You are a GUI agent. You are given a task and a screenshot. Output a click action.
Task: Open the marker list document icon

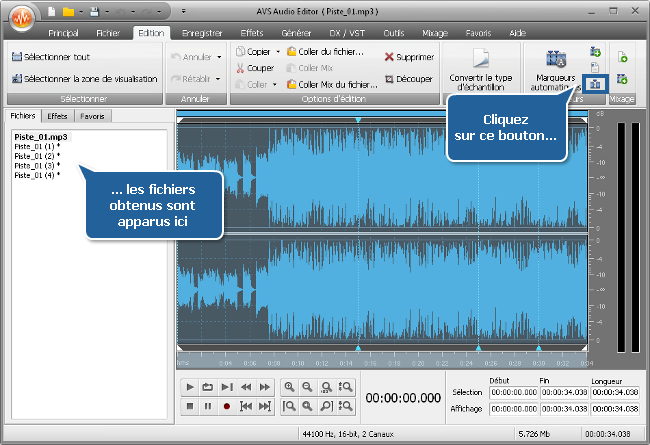click(x=595, y=67)
